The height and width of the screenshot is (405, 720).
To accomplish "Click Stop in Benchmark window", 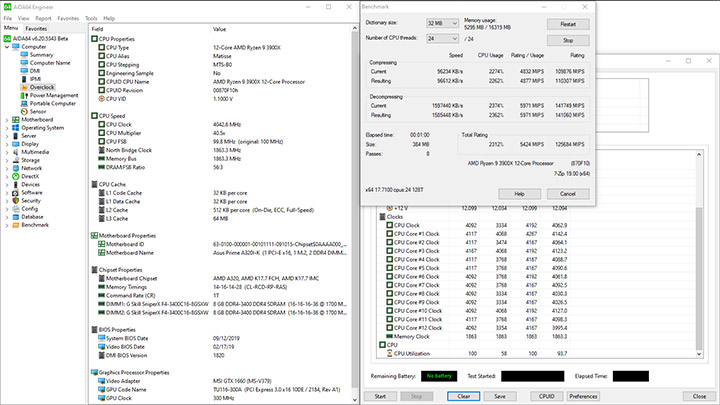I will 568,40.
